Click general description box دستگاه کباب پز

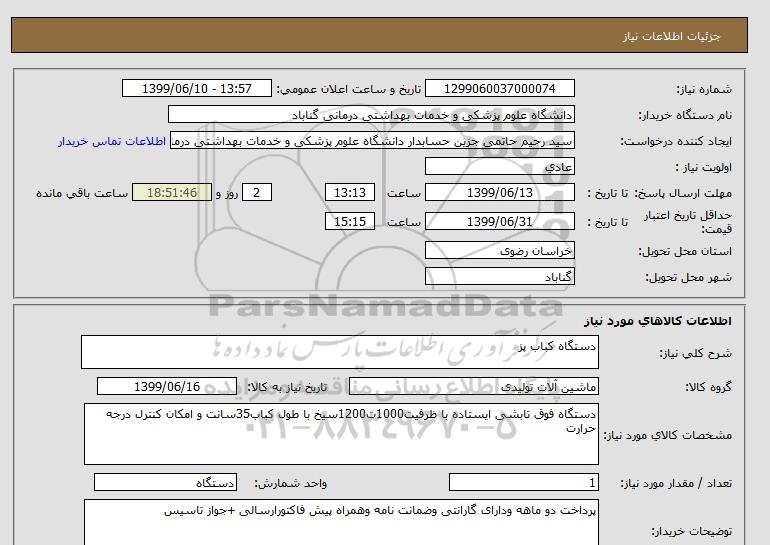click(340, 352)
